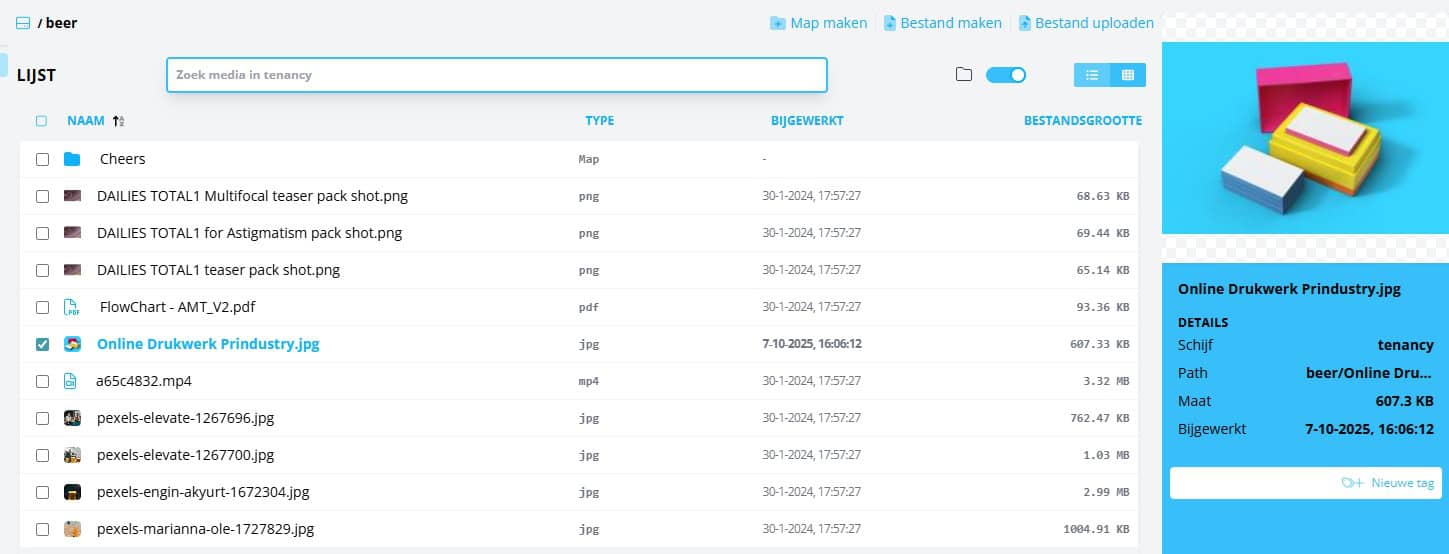Click the video file icon for a65c4832.mp4
The height and width of the screenshot is (554, 1449).
(71, 381)
